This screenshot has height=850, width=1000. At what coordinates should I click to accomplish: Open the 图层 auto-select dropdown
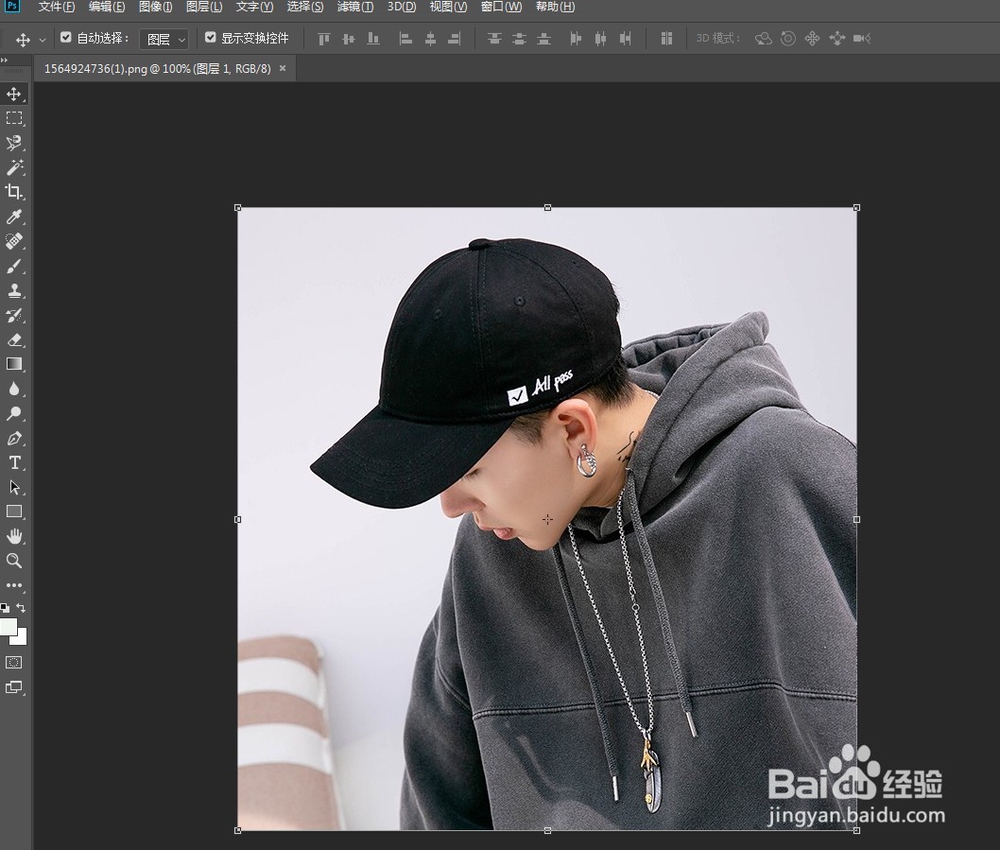point(164,39)
